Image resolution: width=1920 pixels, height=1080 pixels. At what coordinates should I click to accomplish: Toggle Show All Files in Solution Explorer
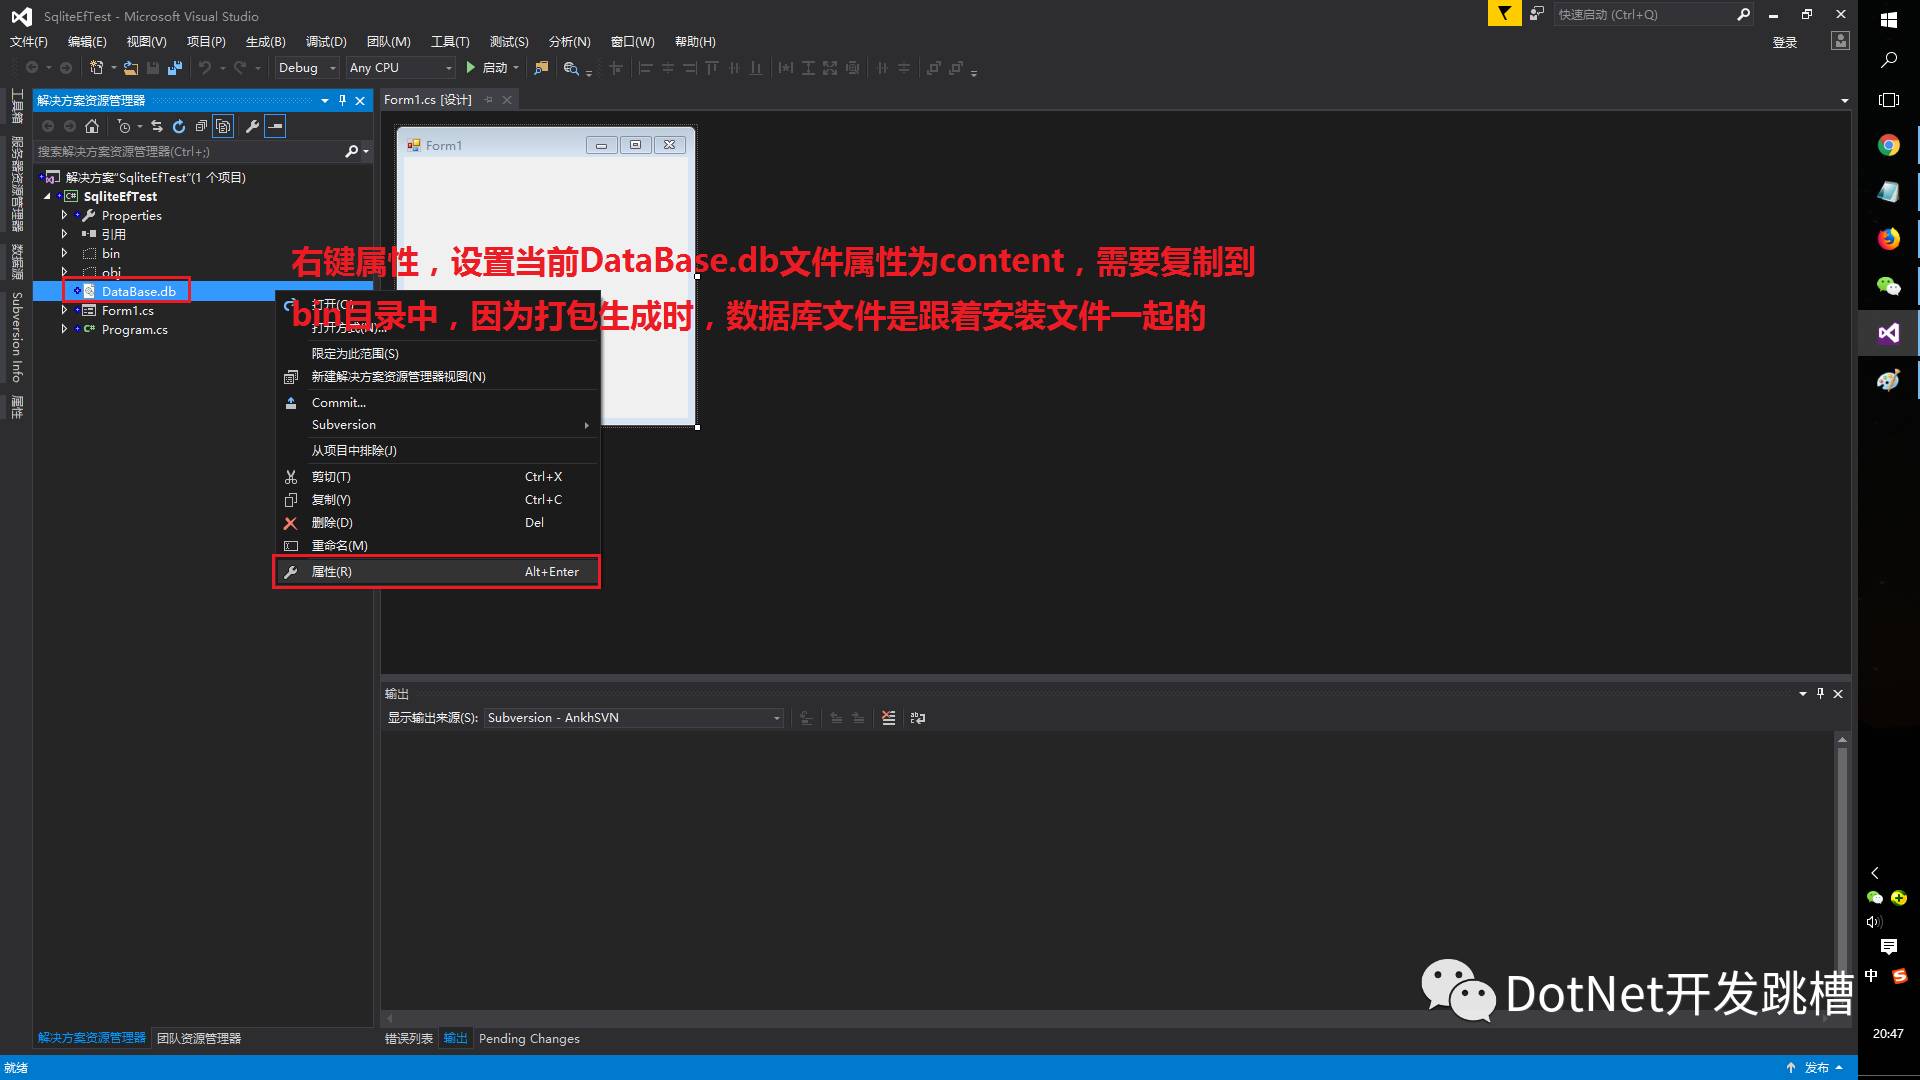(x=223, y=126)
